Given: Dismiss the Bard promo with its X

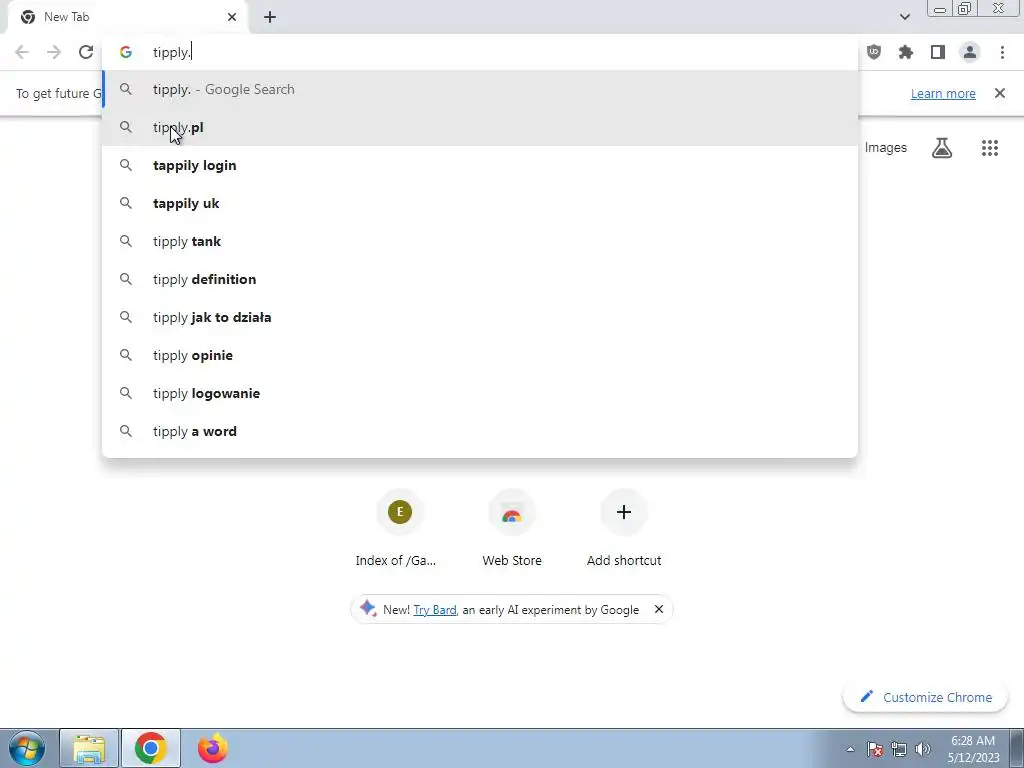Looking at the screenshot, I should 659,609.
